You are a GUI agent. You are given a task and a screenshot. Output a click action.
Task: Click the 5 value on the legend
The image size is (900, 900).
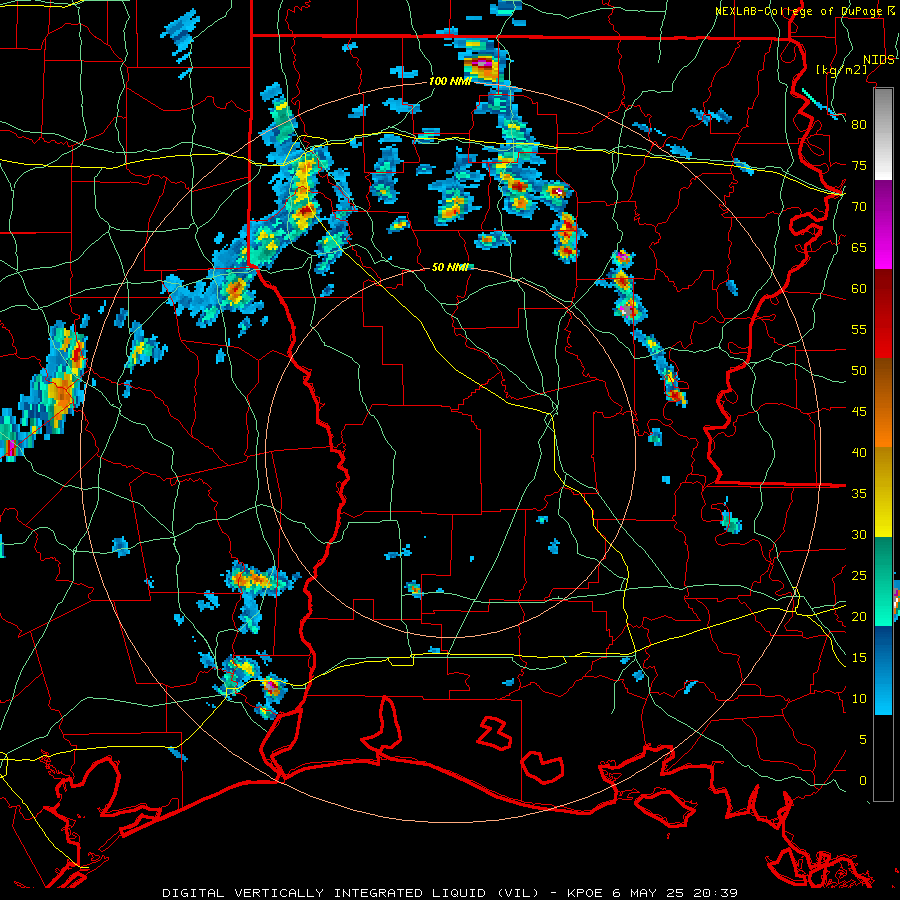(863, 740)
